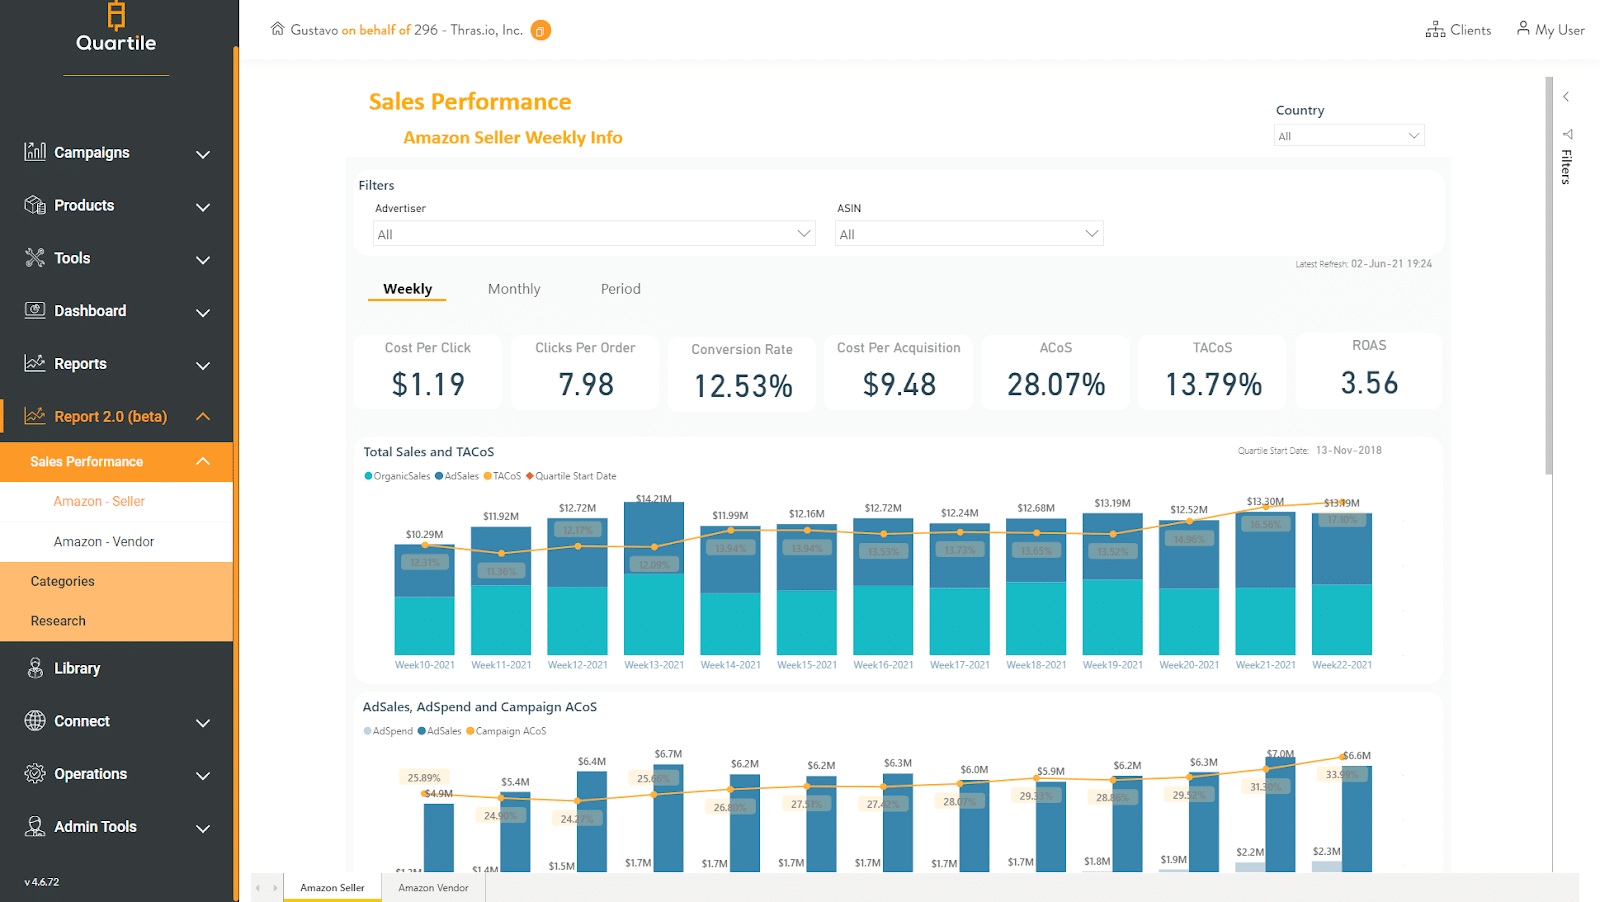1600x902 pixels.
Task: Select the Amazon Seller bottom page tab
Action: 332,888
